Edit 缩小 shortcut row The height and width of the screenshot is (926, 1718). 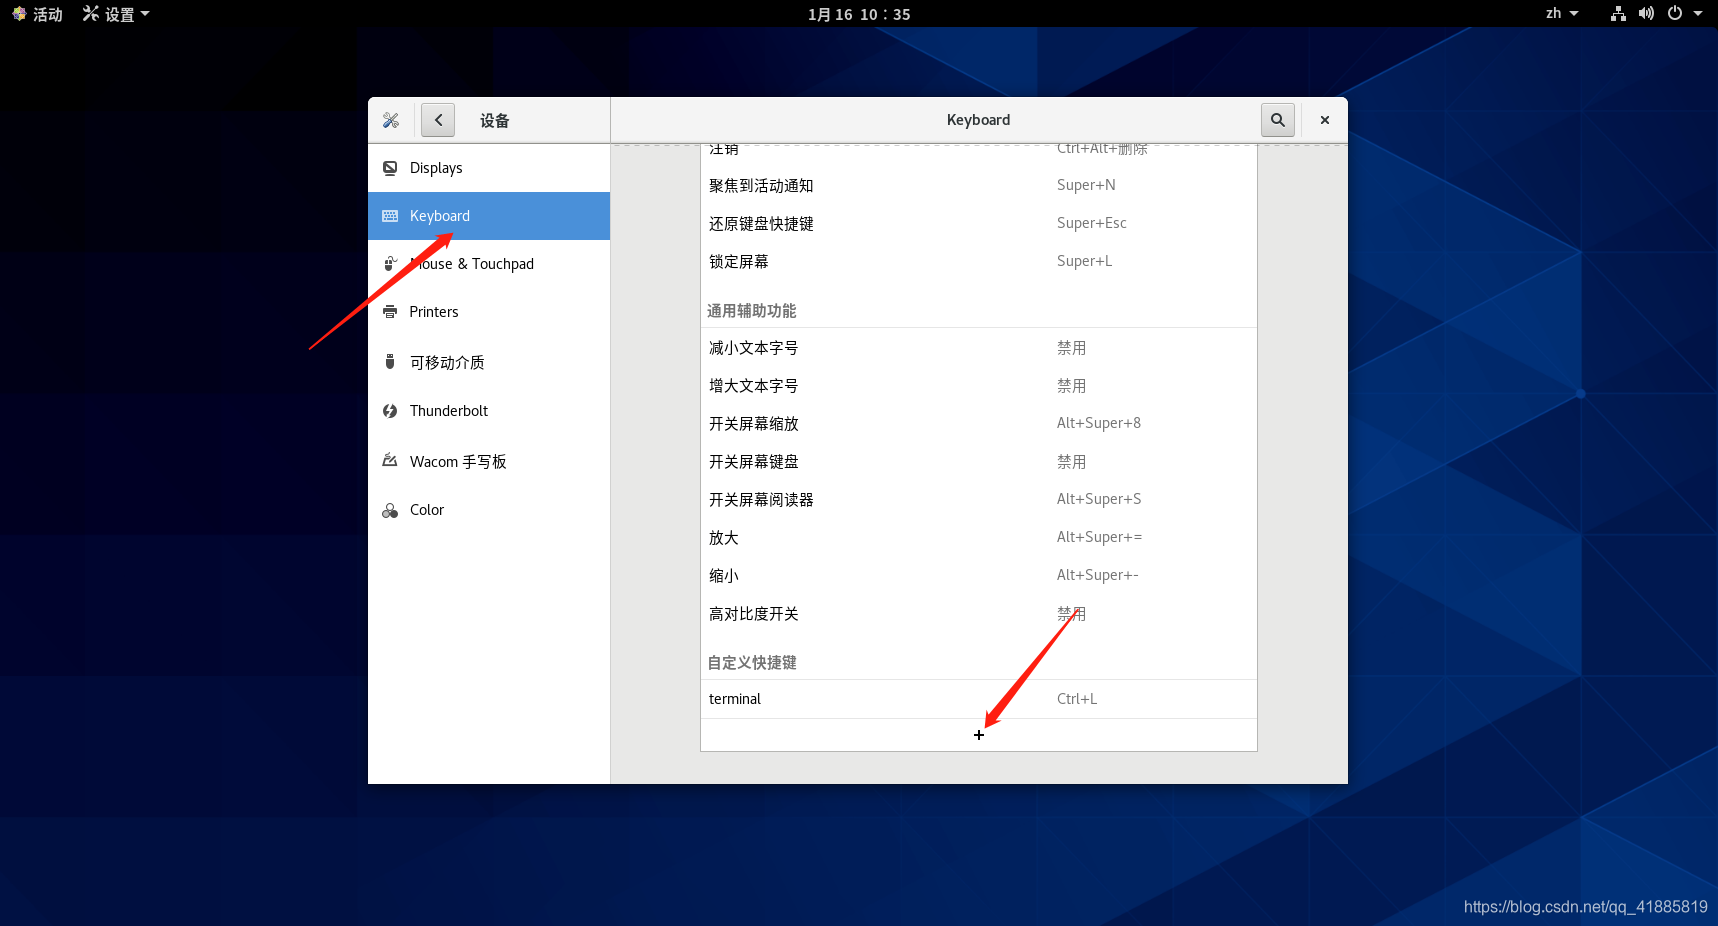pyautogui.click(x=979, y=576)
